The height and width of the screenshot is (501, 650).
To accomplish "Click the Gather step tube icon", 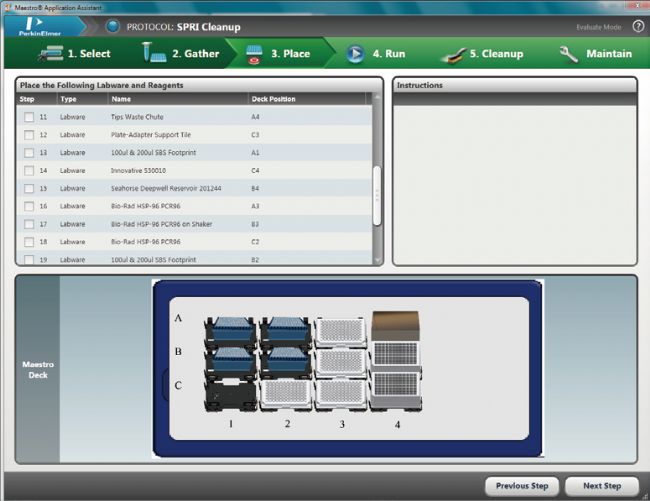I will tap(153, 53).
